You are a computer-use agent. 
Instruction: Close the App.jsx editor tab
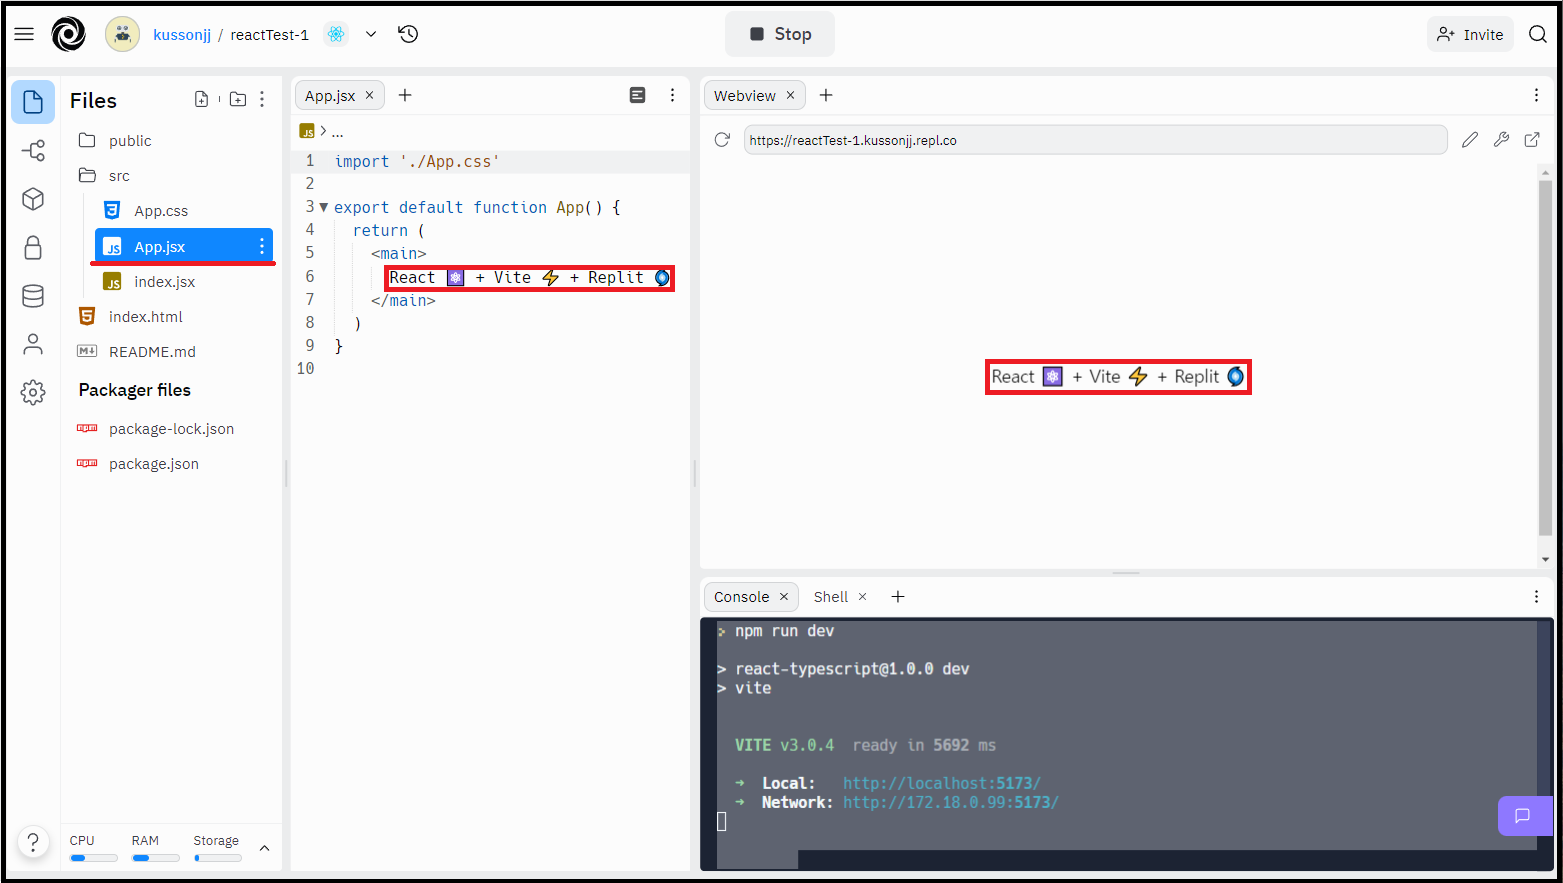click(369, 95)
